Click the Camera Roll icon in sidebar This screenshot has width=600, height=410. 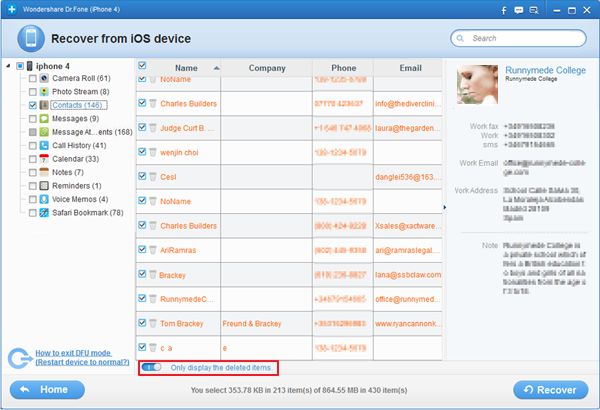pos(44,78)
